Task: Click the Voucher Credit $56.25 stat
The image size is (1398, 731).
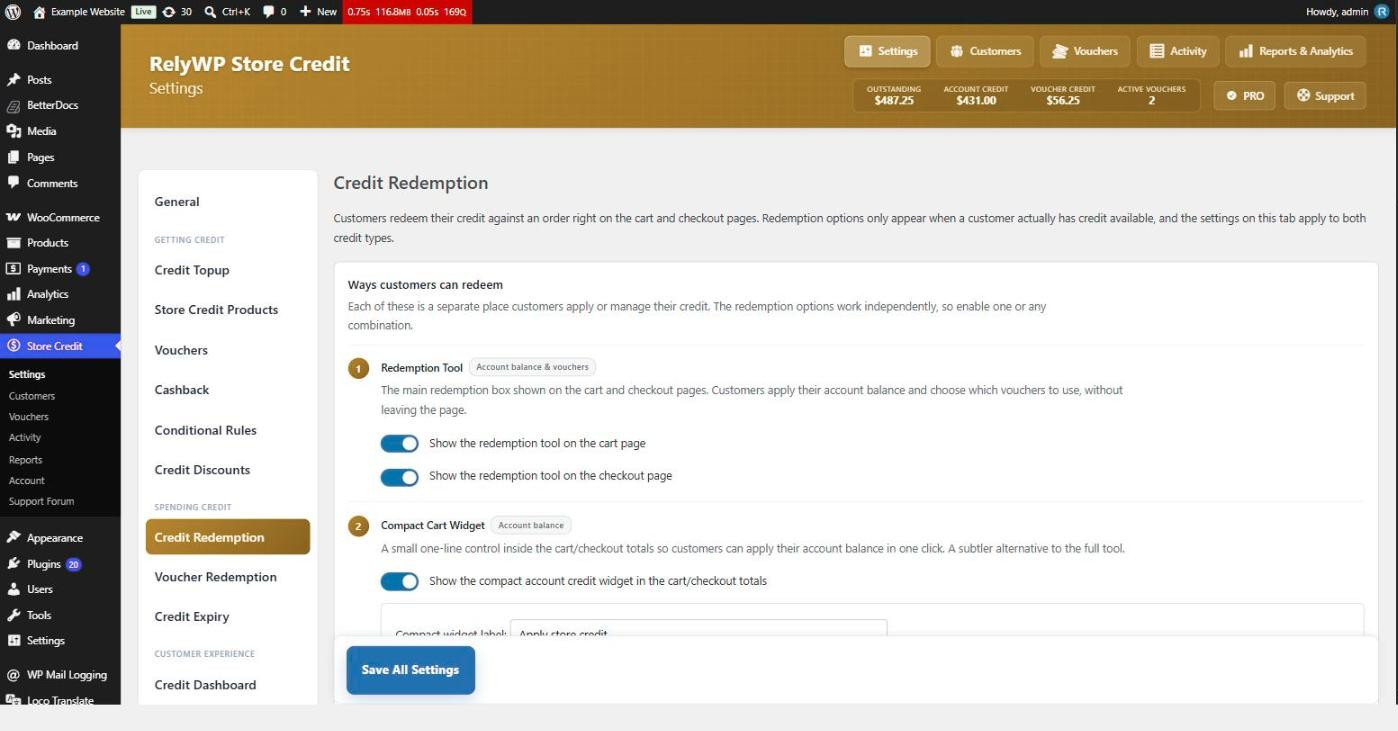Action: pyautogui.click(x=1063, y=96)
